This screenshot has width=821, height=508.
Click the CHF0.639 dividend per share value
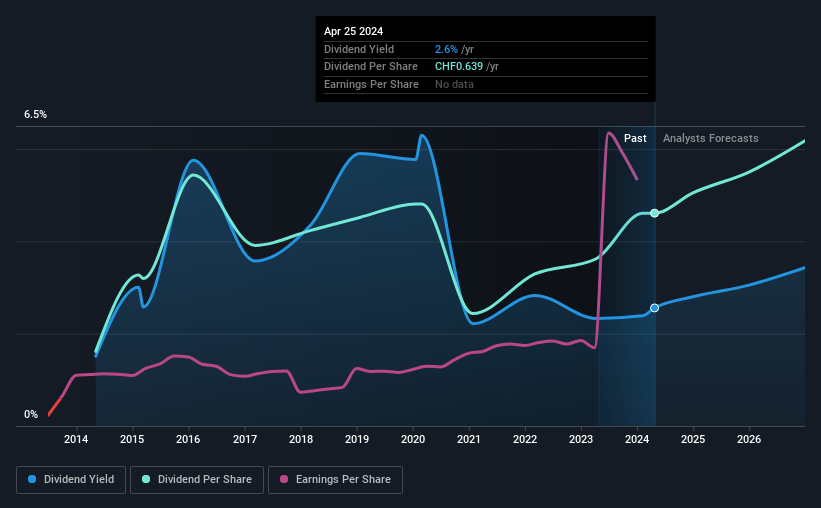pos(459,67)
